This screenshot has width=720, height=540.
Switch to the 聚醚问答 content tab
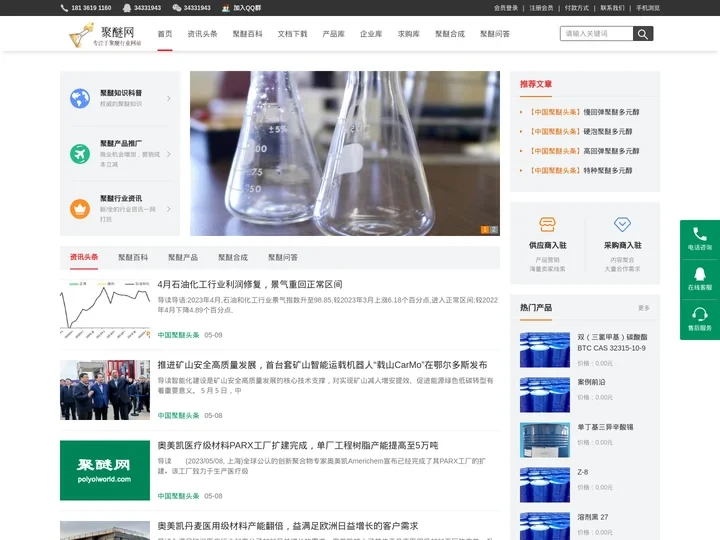283,257
